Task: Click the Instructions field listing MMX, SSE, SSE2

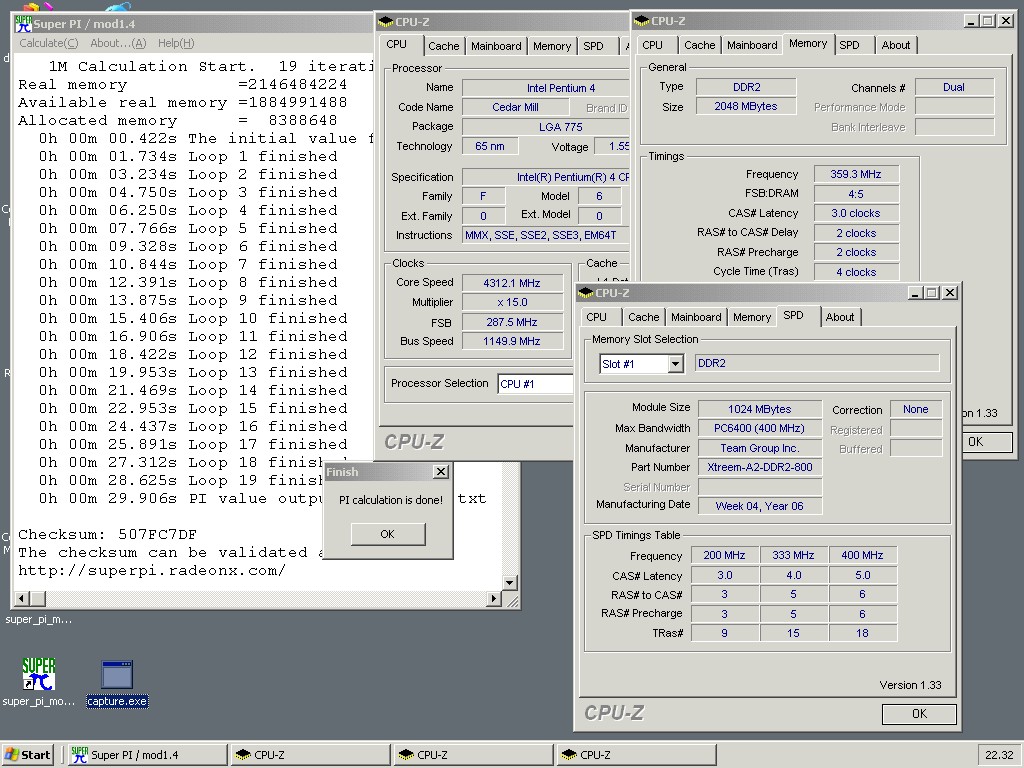Action: tap(545, 235)
